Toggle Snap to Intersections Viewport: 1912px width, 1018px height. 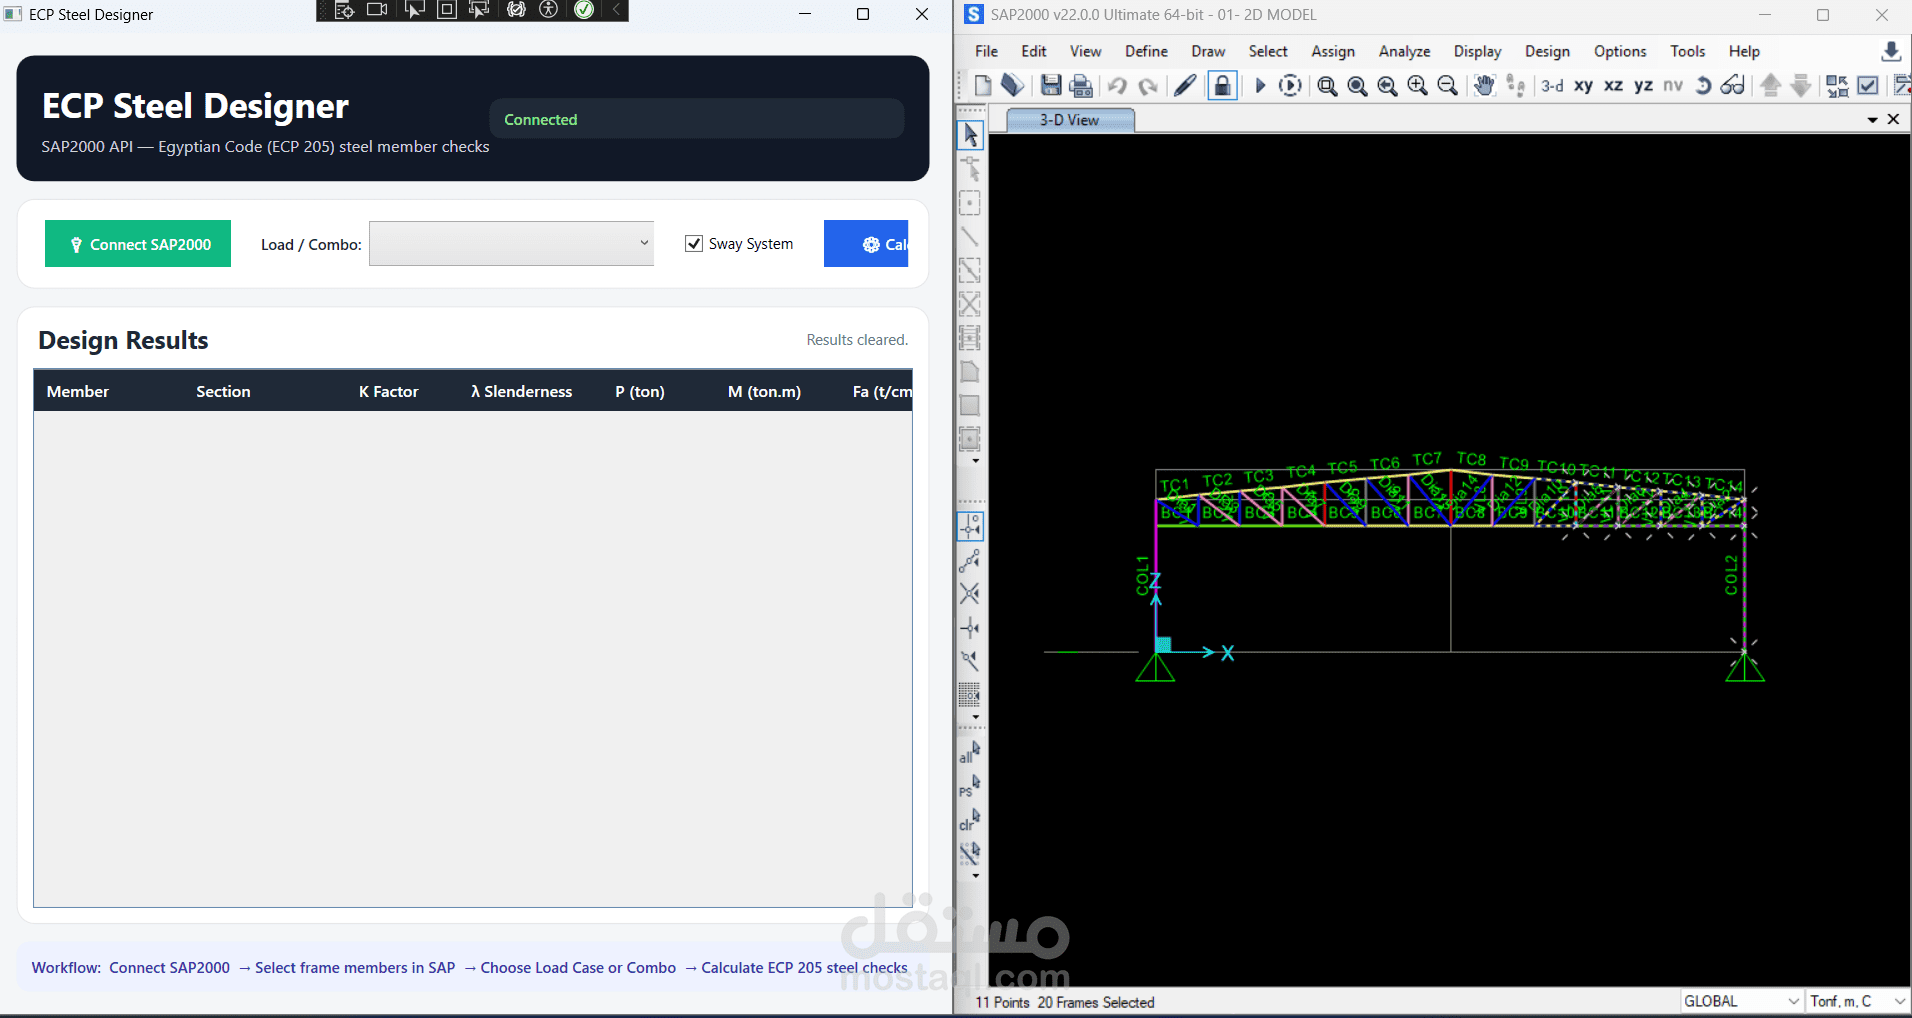pos(970,594)
